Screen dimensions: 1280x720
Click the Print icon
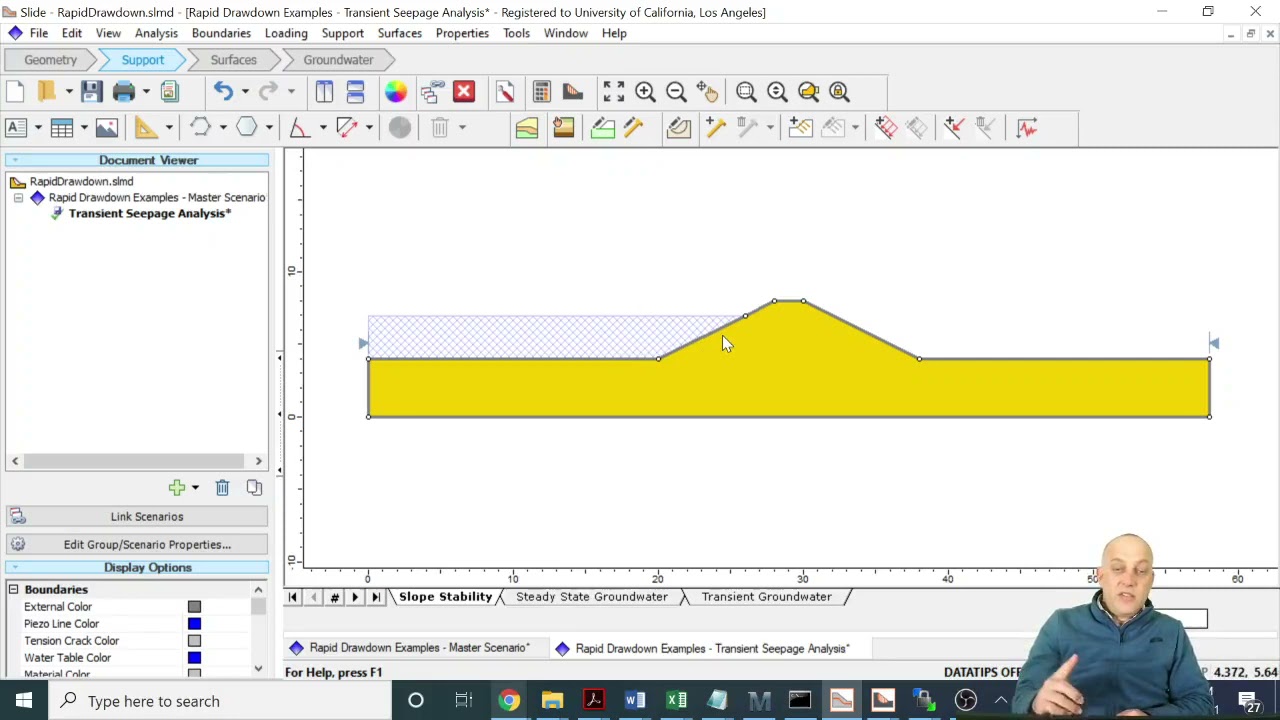[x=124, y=92]
